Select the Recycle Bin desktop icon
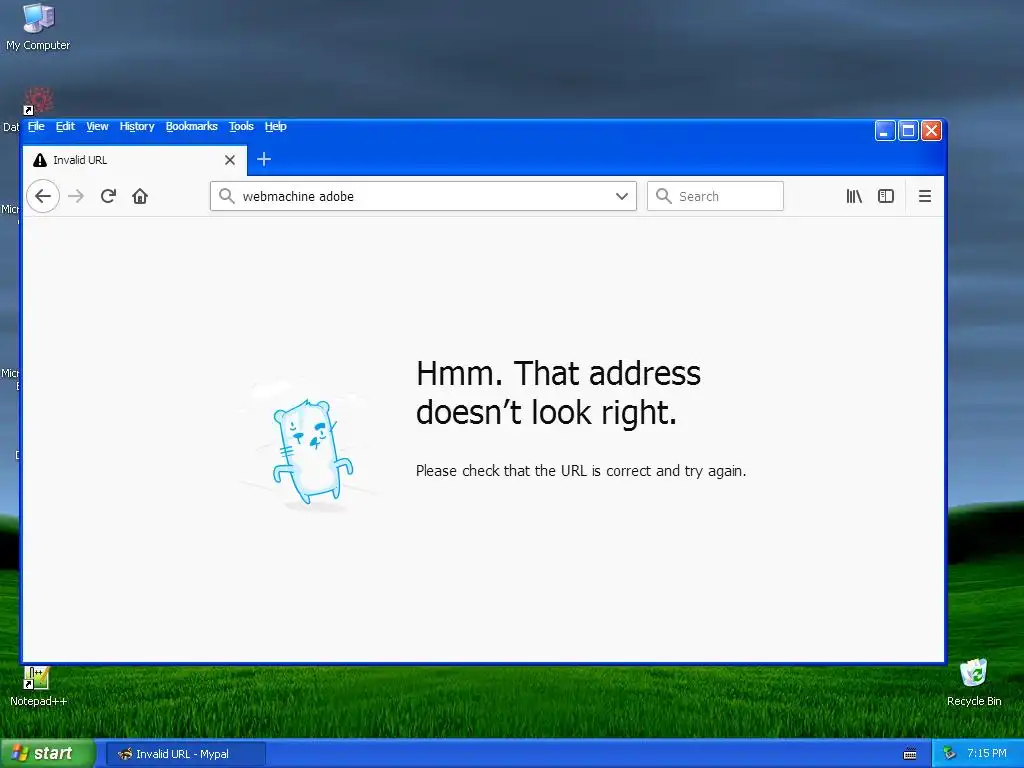This screenshot has height=768, width=1024. pyautogui.click(x=974, y=682)
